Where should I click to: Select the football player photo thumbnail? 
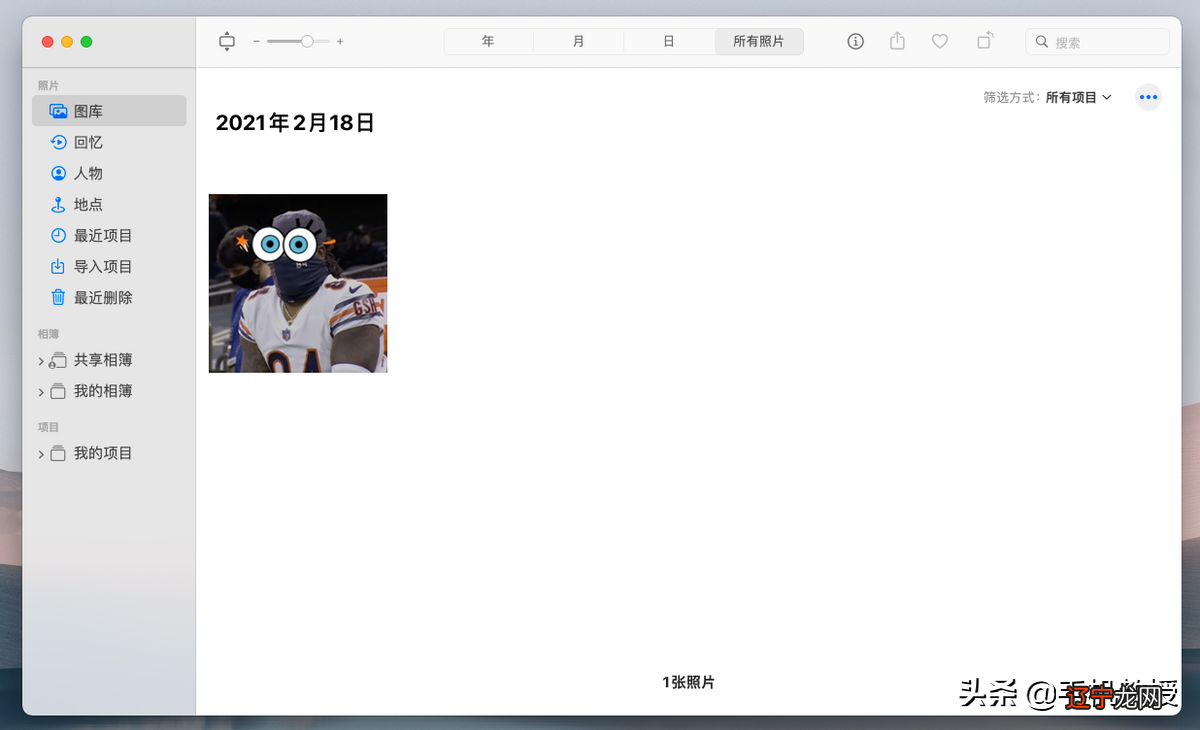[297, 283]
